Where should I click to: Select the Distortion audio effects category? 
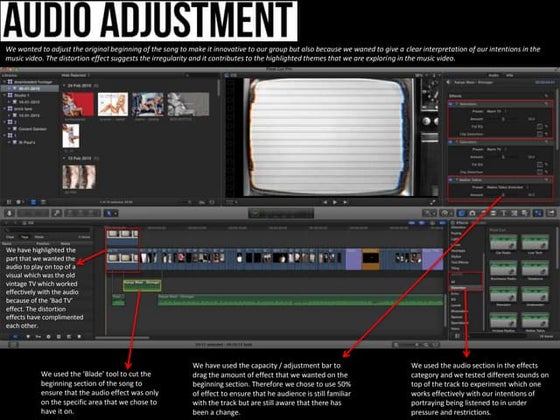coord(459,288)
